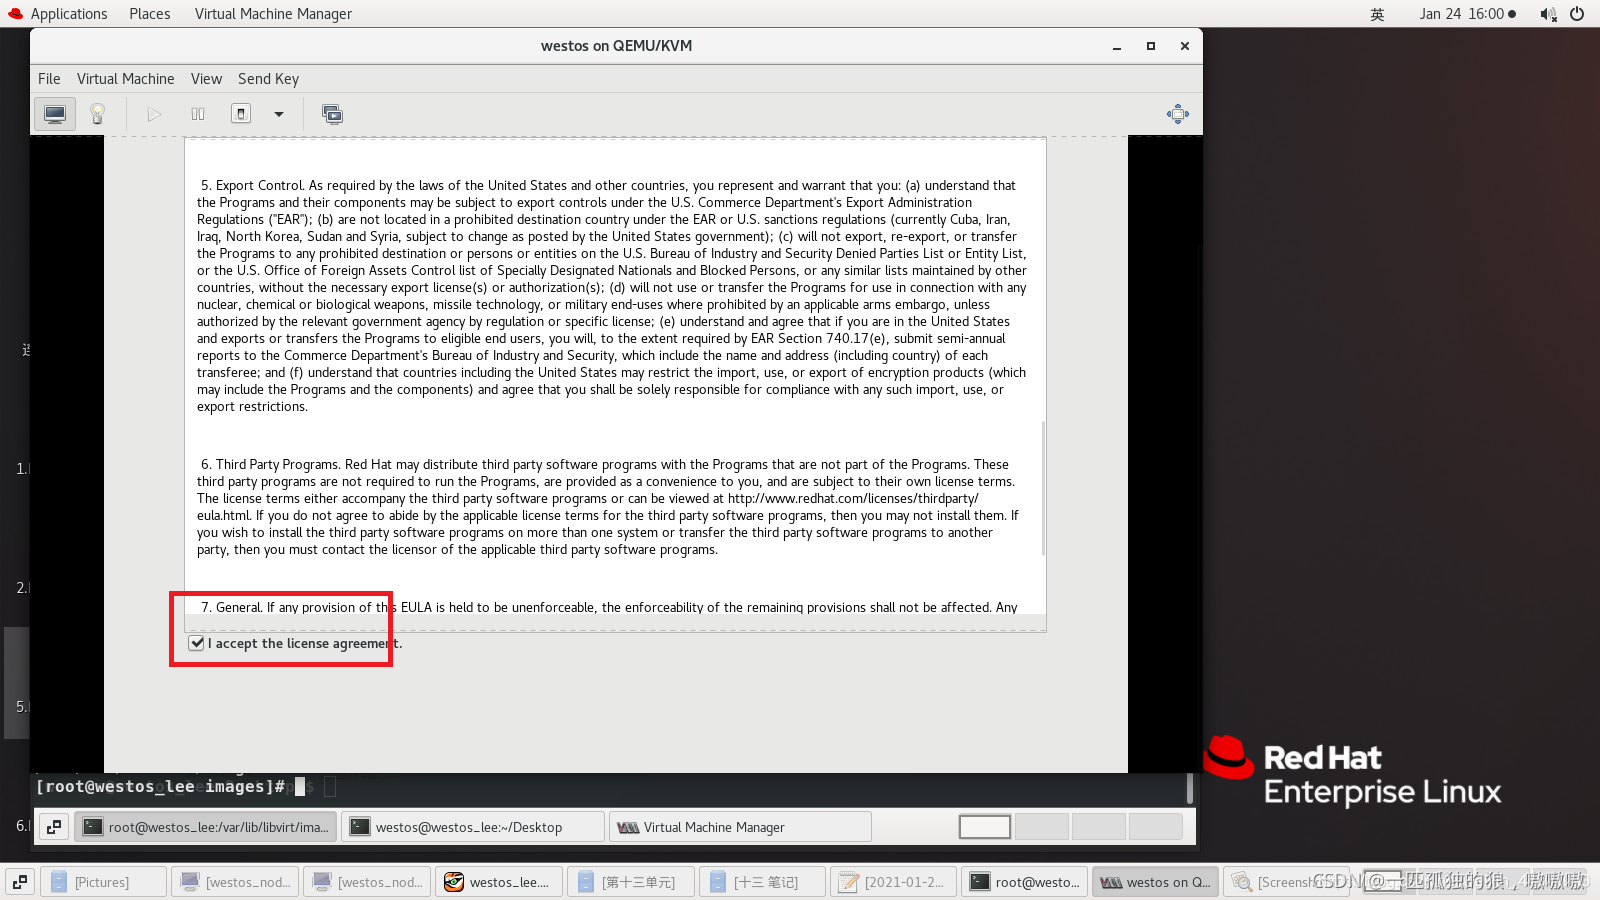Open the 'westos on Q...' taskbar window
The image size is (1600, 900).
[x=1156, y=882]
